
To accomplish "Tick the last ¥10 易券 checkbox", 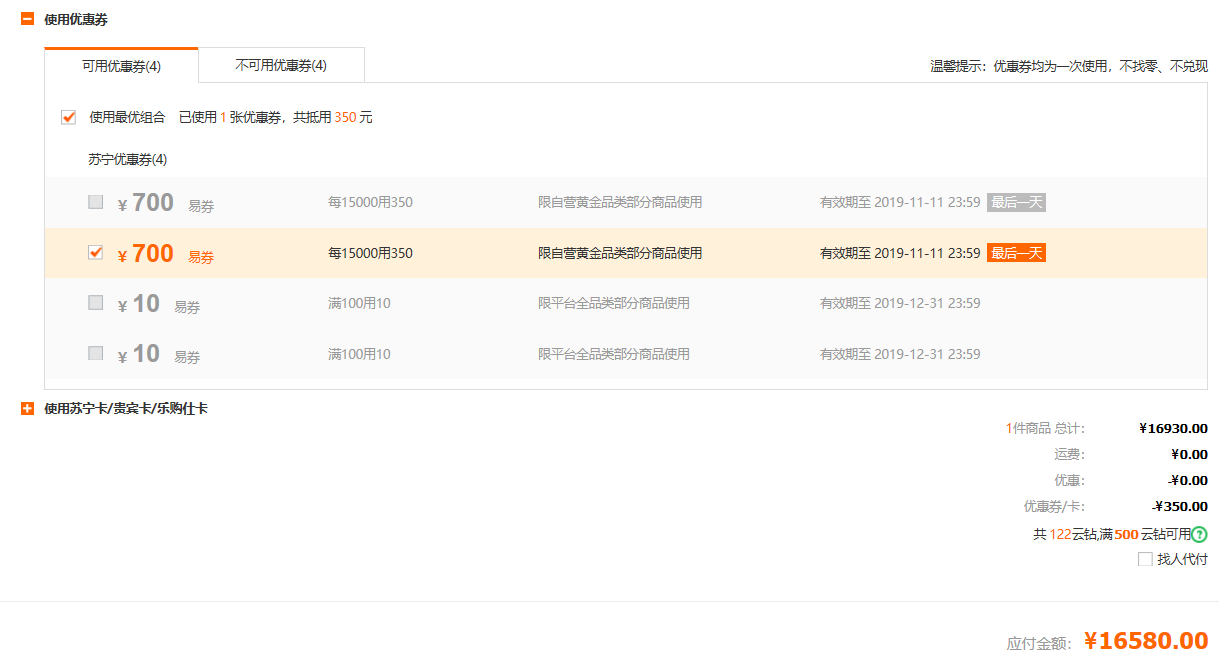I will tap(95, 352).
